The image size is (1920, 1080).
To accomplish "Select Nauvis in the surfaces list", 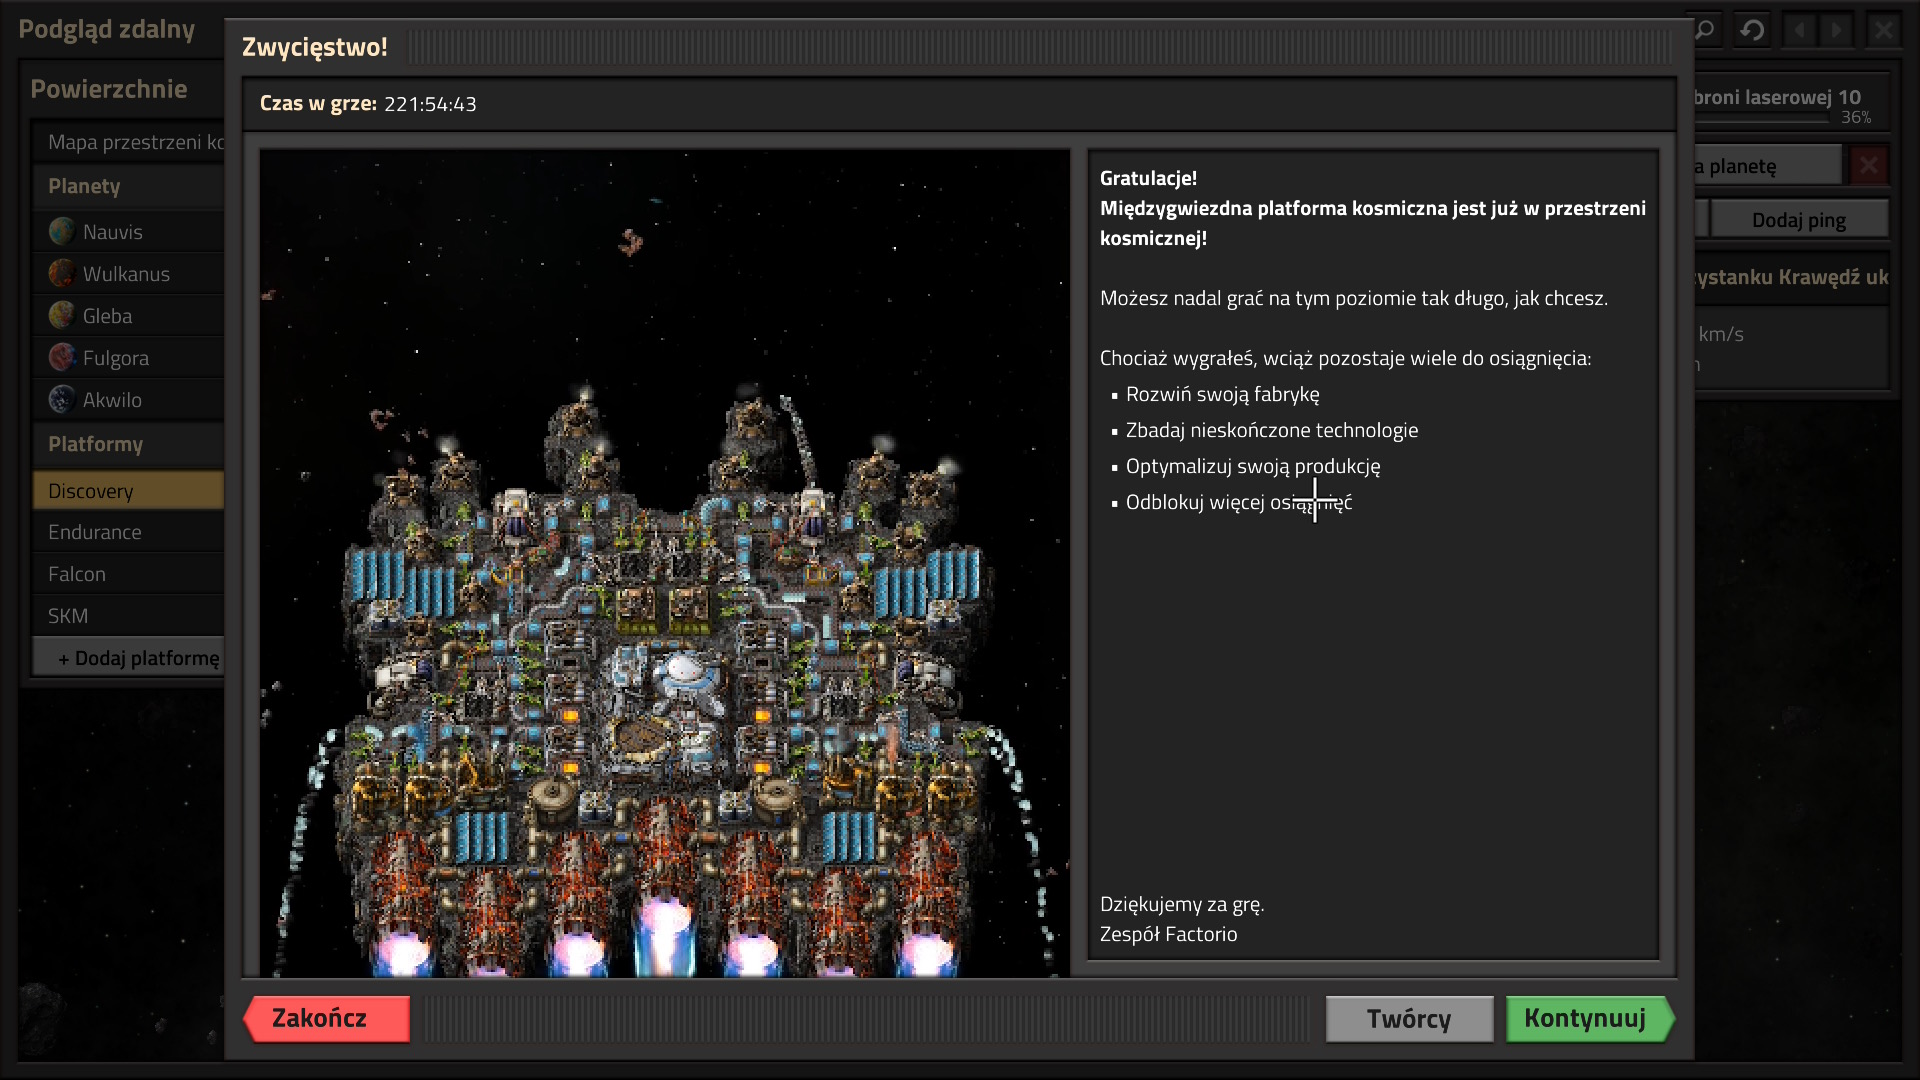I will coord(129,232).
